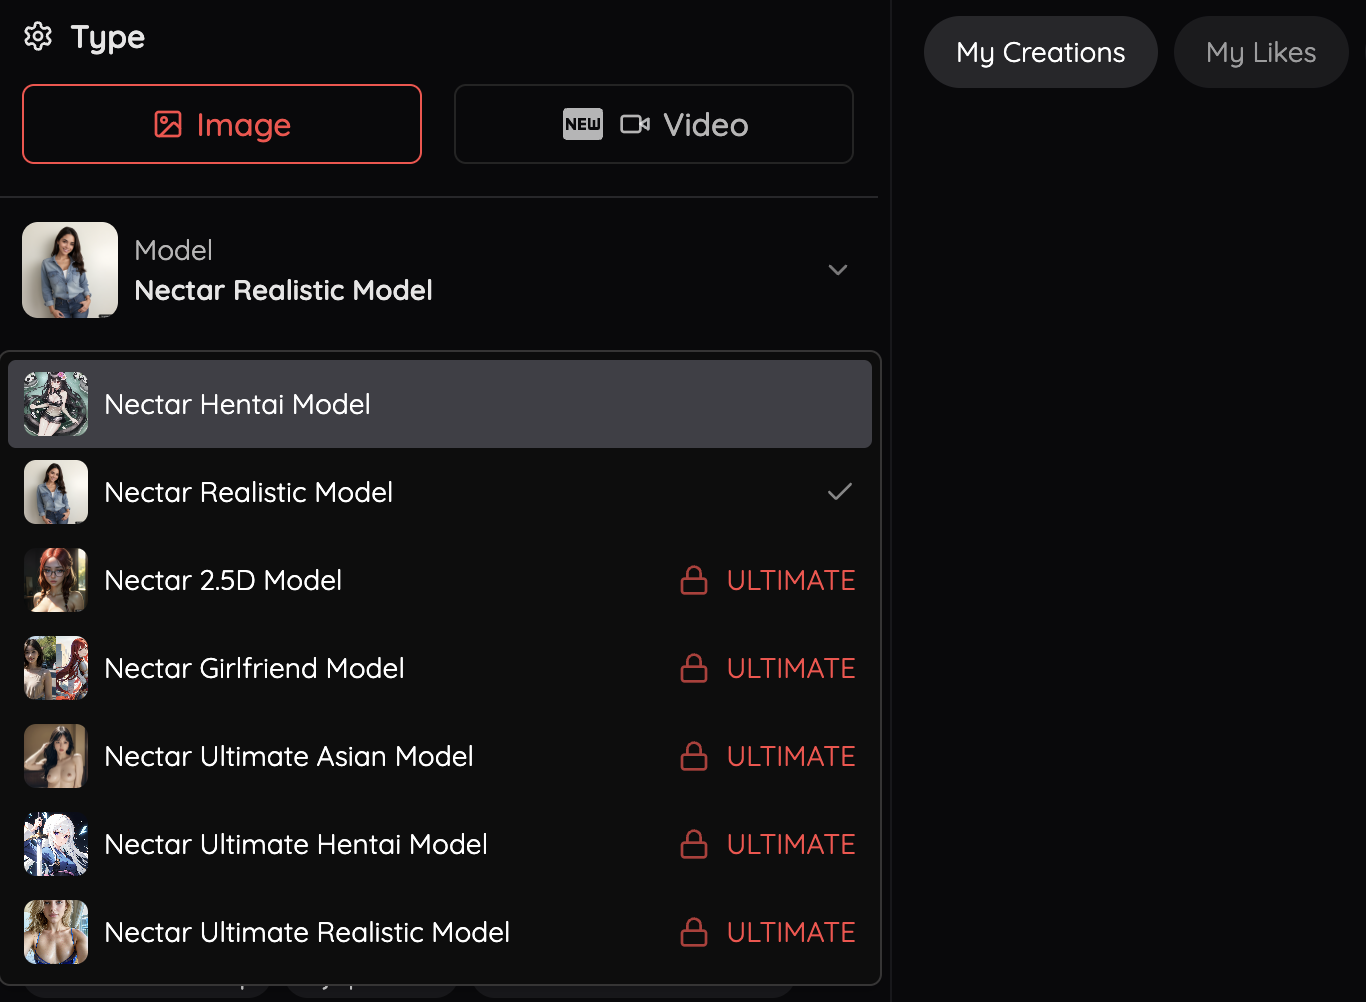Viewport: 1366px width, 1002px height.
Task: Click the ULTIMATE label on Nectar Ultimate Realistic Model
Action: coord(791,931)
